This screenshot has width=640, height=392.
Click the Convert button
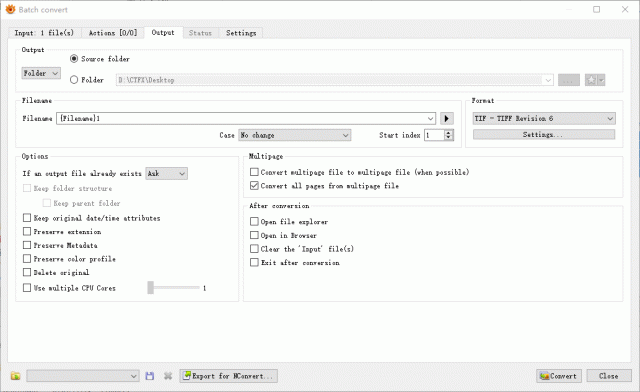point(558,376)
